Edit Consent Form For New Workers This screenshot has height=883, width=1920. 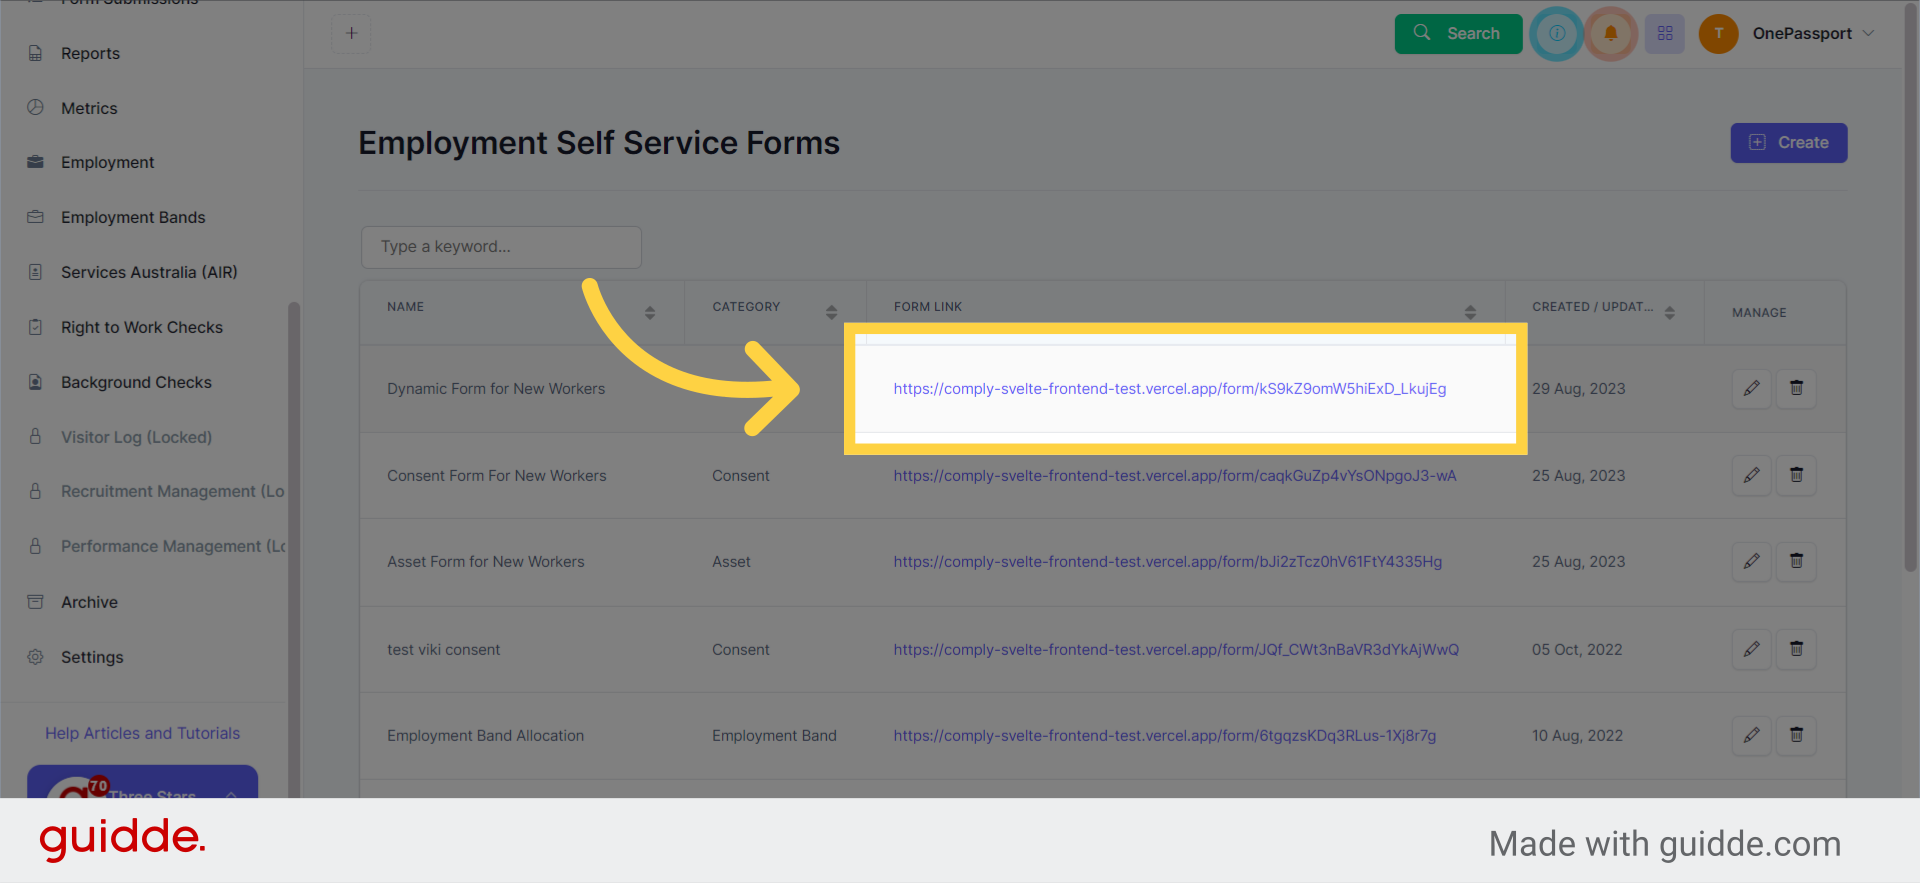[1751, 475]
